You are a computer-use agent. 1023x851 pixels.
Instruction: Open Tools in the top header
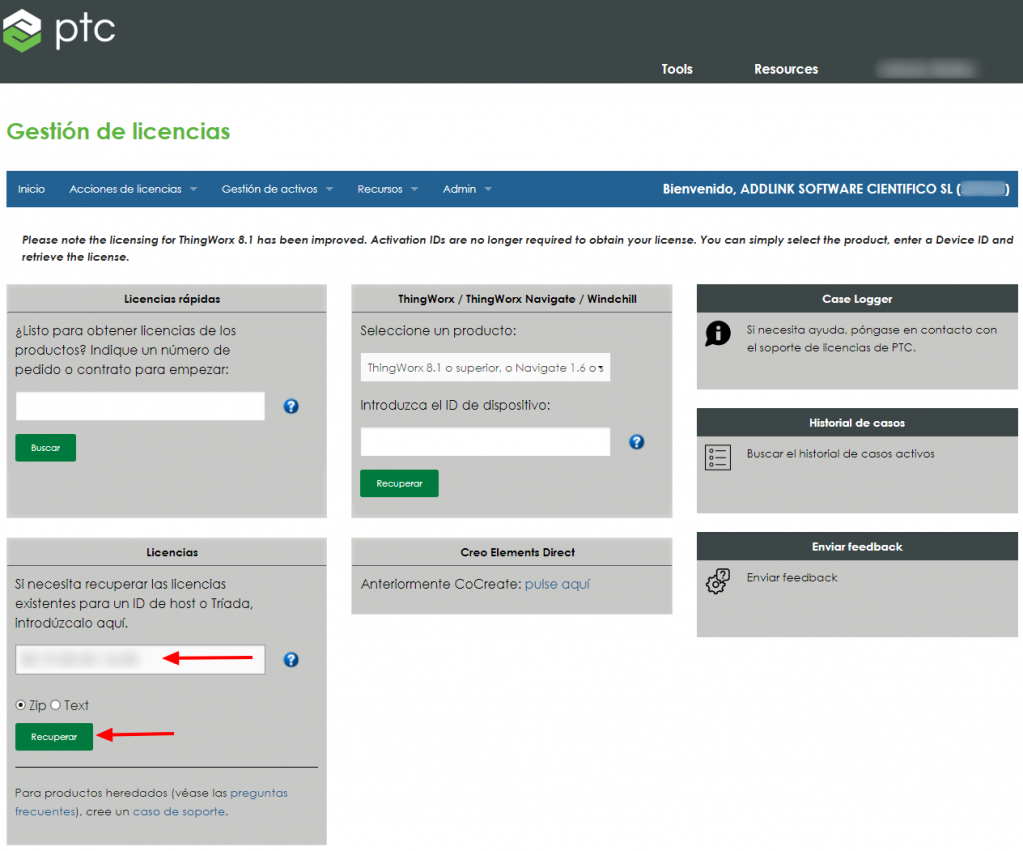coord(677,69)
